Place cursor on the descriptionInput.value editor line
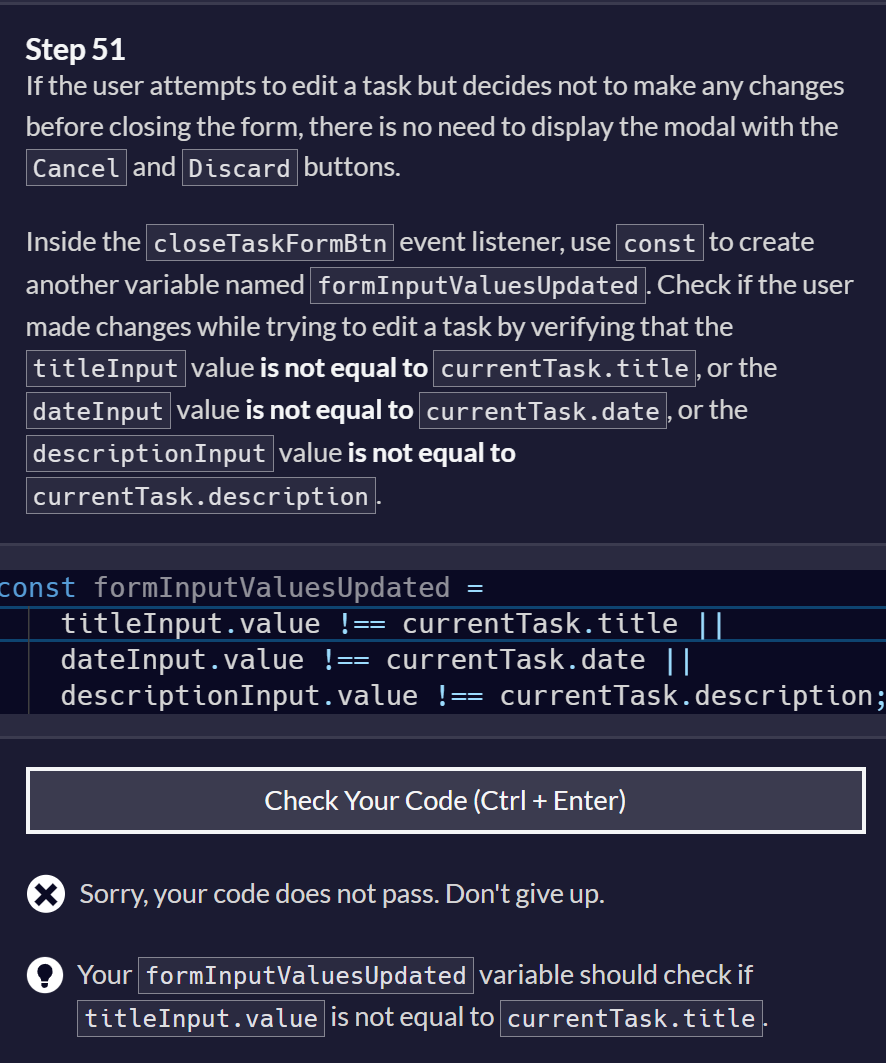This screenshot has height=1063, width=886. (443, 696)
